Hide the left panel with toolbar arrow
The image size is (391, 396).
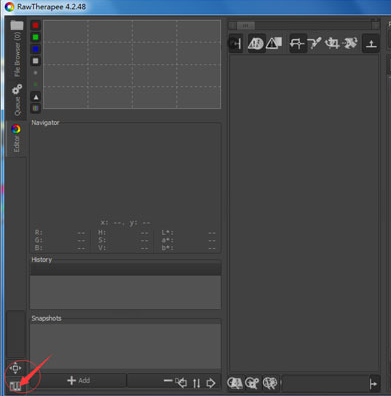click(x=236, y=43)
